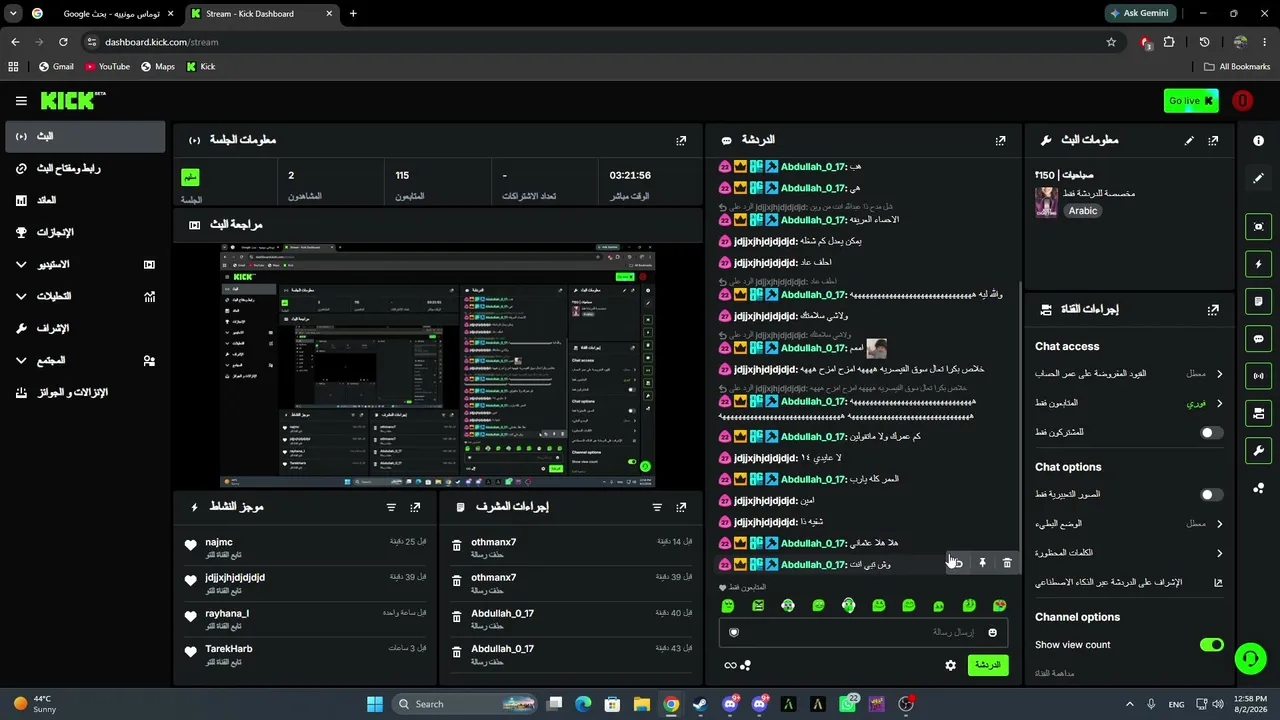
Task: Toggle the document icon in the right toolbar
Action: (x=1258, y=301)
